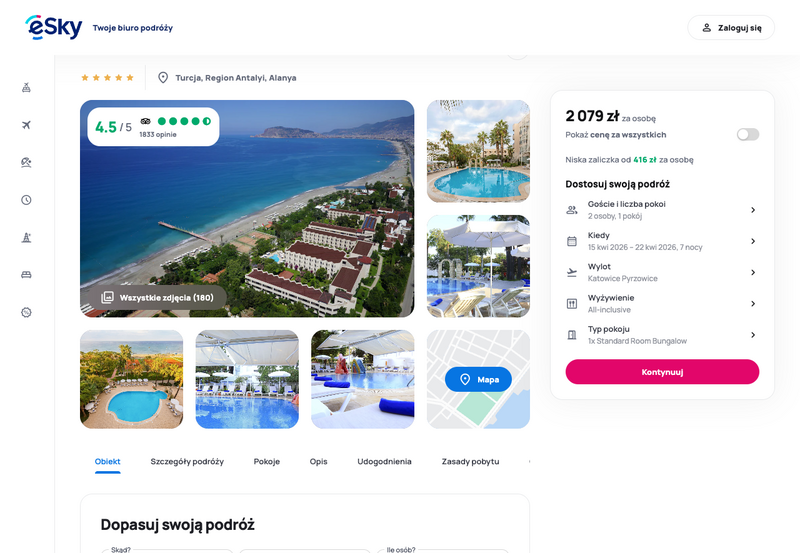Click the Kontynuuj button
The height and width of the screenshot is (553, 800).
662,372
